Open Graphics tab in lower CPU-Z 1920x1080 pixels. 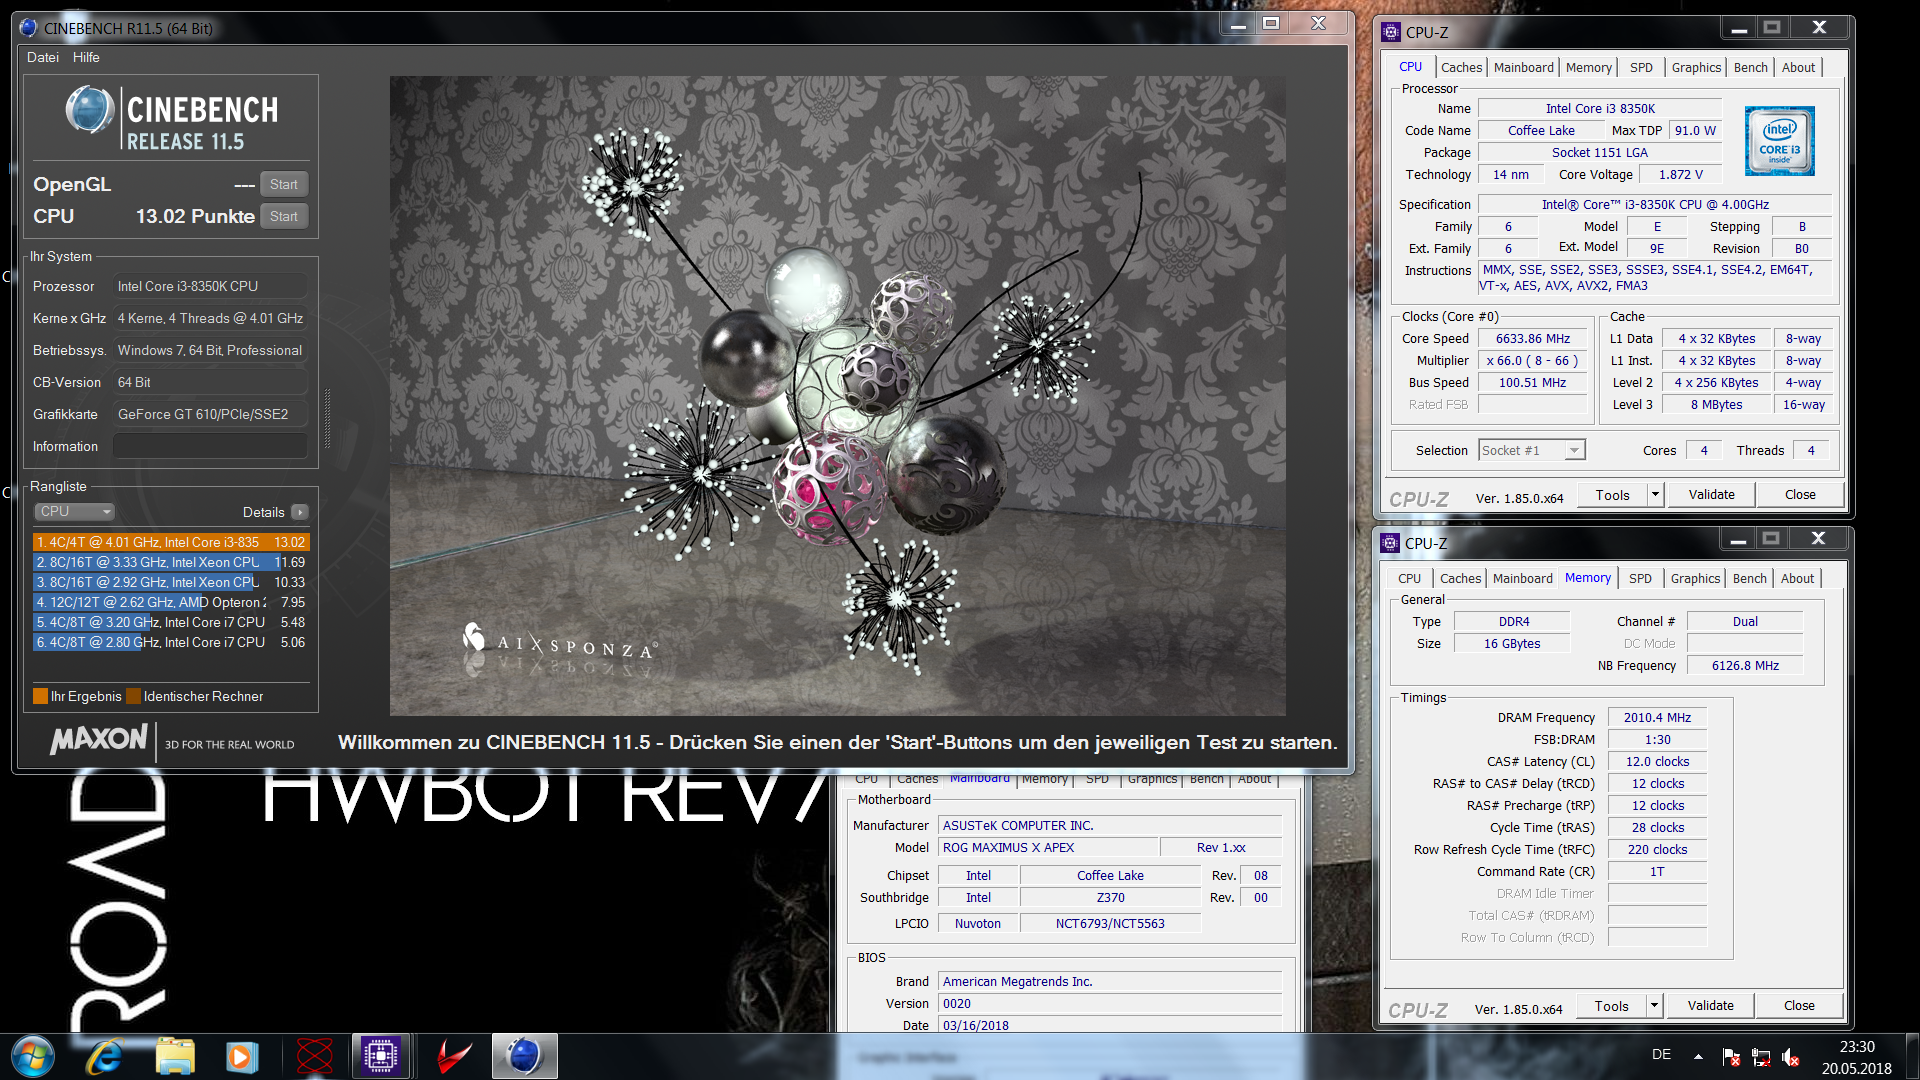point(1695,578)
